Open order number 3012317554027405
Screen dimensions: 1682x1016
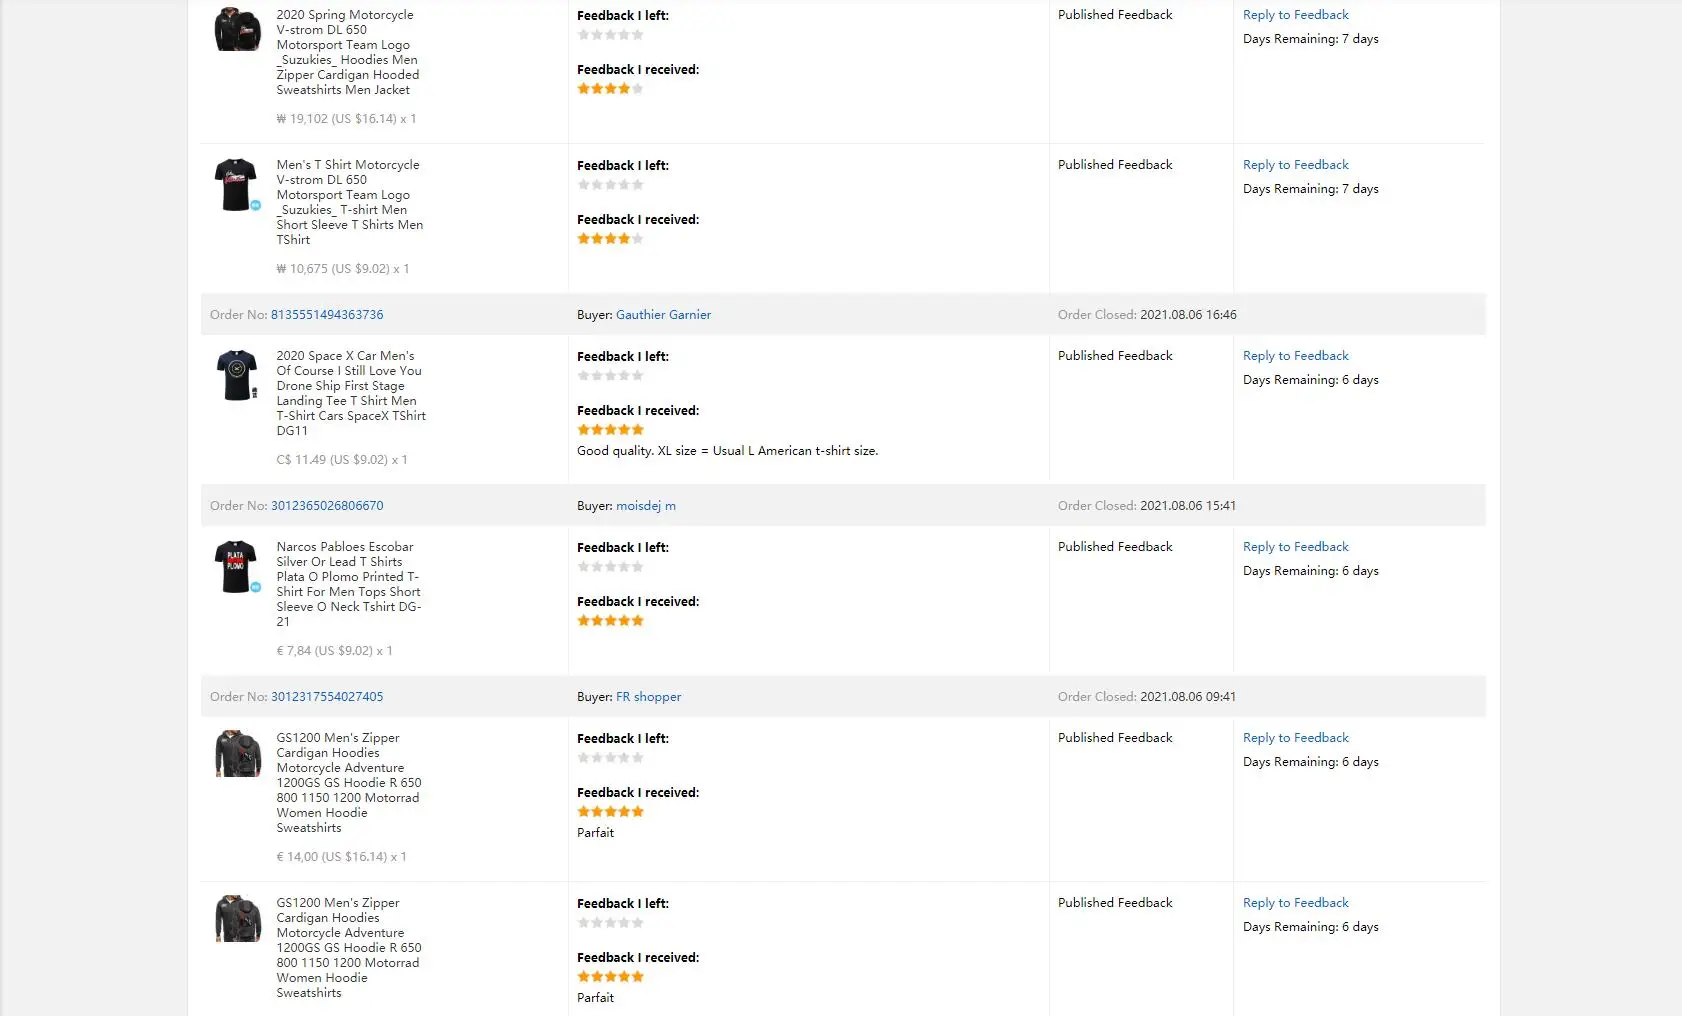coord(327,697)
